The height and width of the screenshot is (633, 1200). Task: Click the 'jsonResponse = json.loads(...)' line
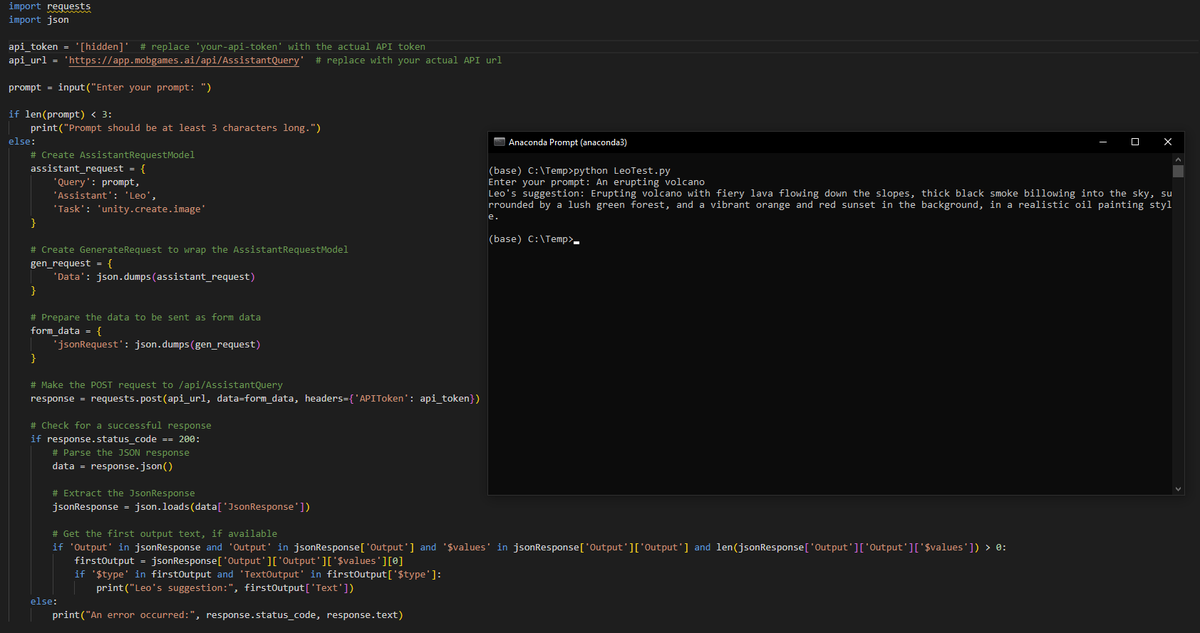pyautogui.click(x=181, y=506)
